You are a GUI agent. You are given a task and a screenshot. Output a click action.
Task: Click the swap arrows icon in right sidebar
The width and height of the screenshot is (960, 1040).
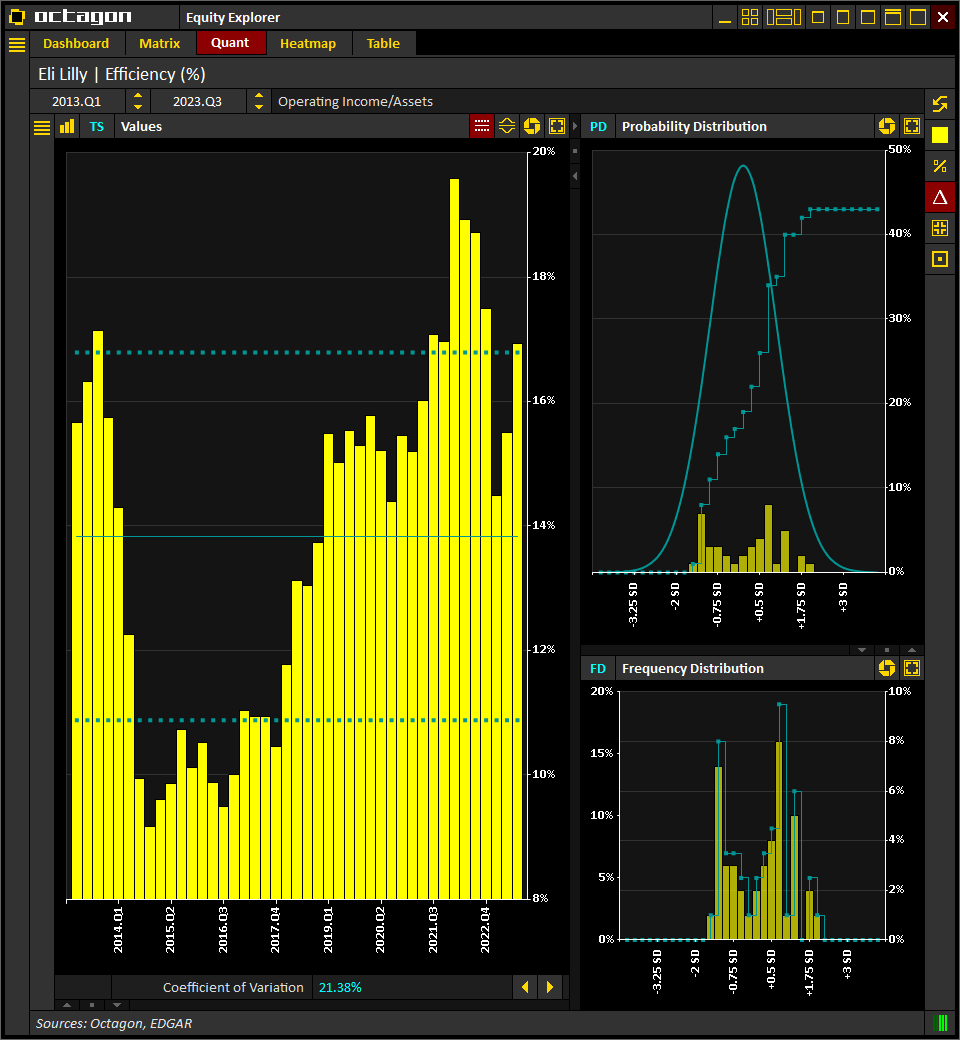pos(940,104)
